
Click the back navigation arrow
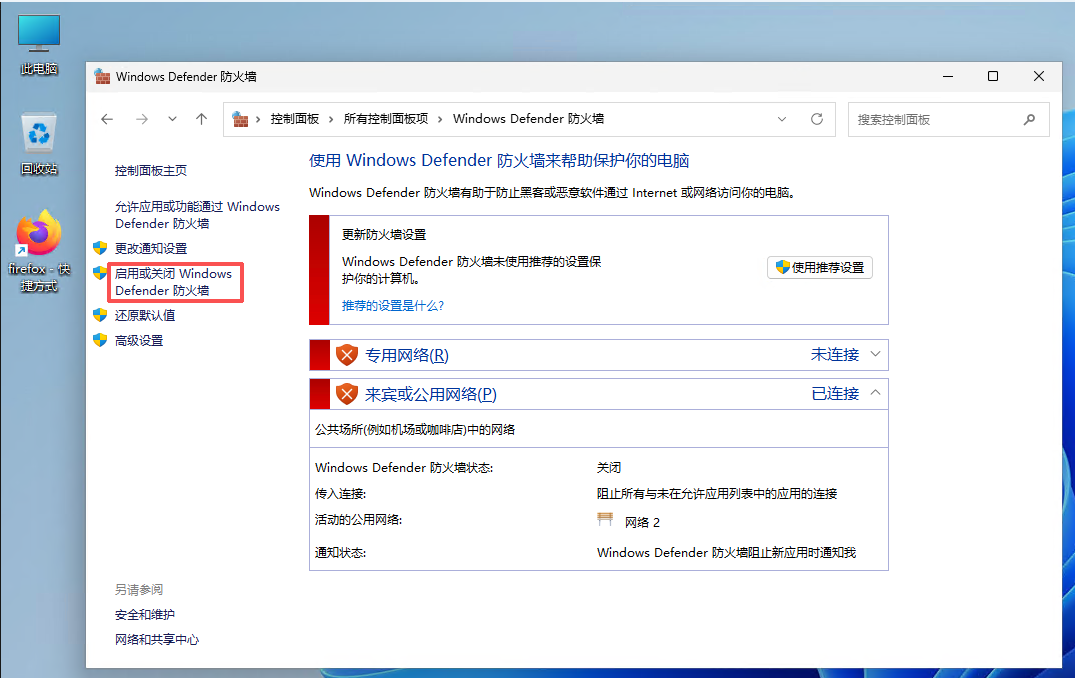[x=108, y=119]
